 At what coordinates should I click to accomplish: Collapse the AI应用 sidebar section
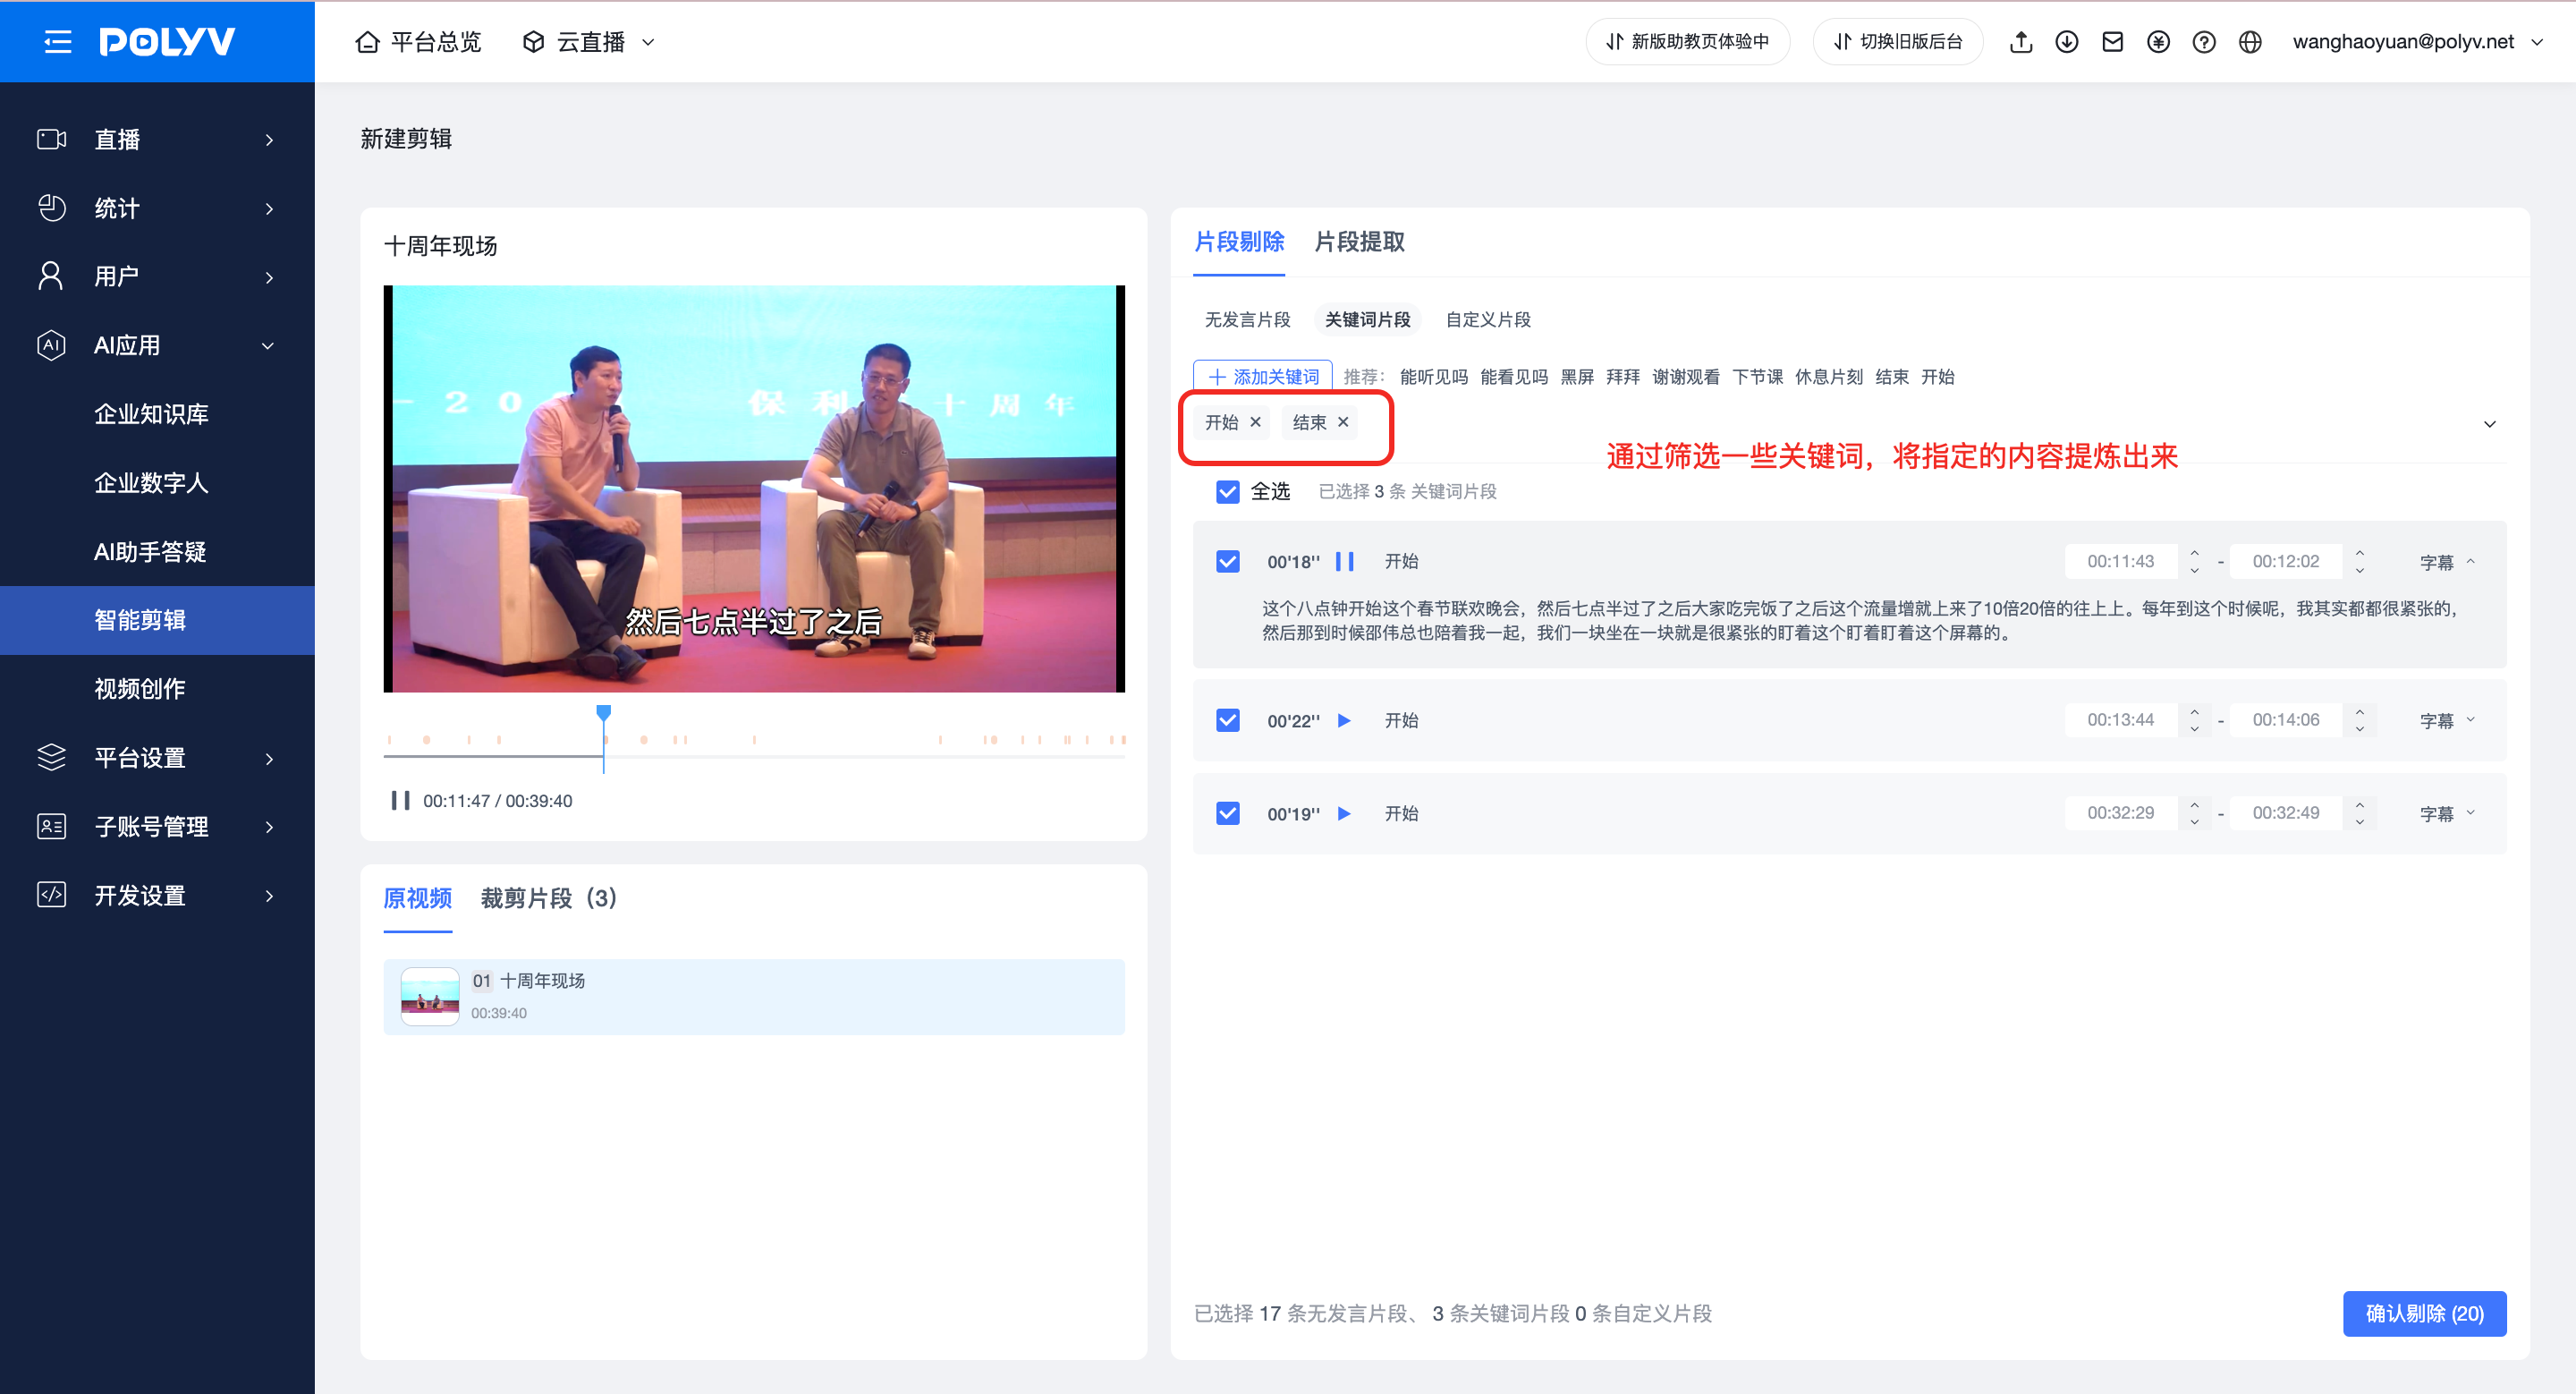157,345
